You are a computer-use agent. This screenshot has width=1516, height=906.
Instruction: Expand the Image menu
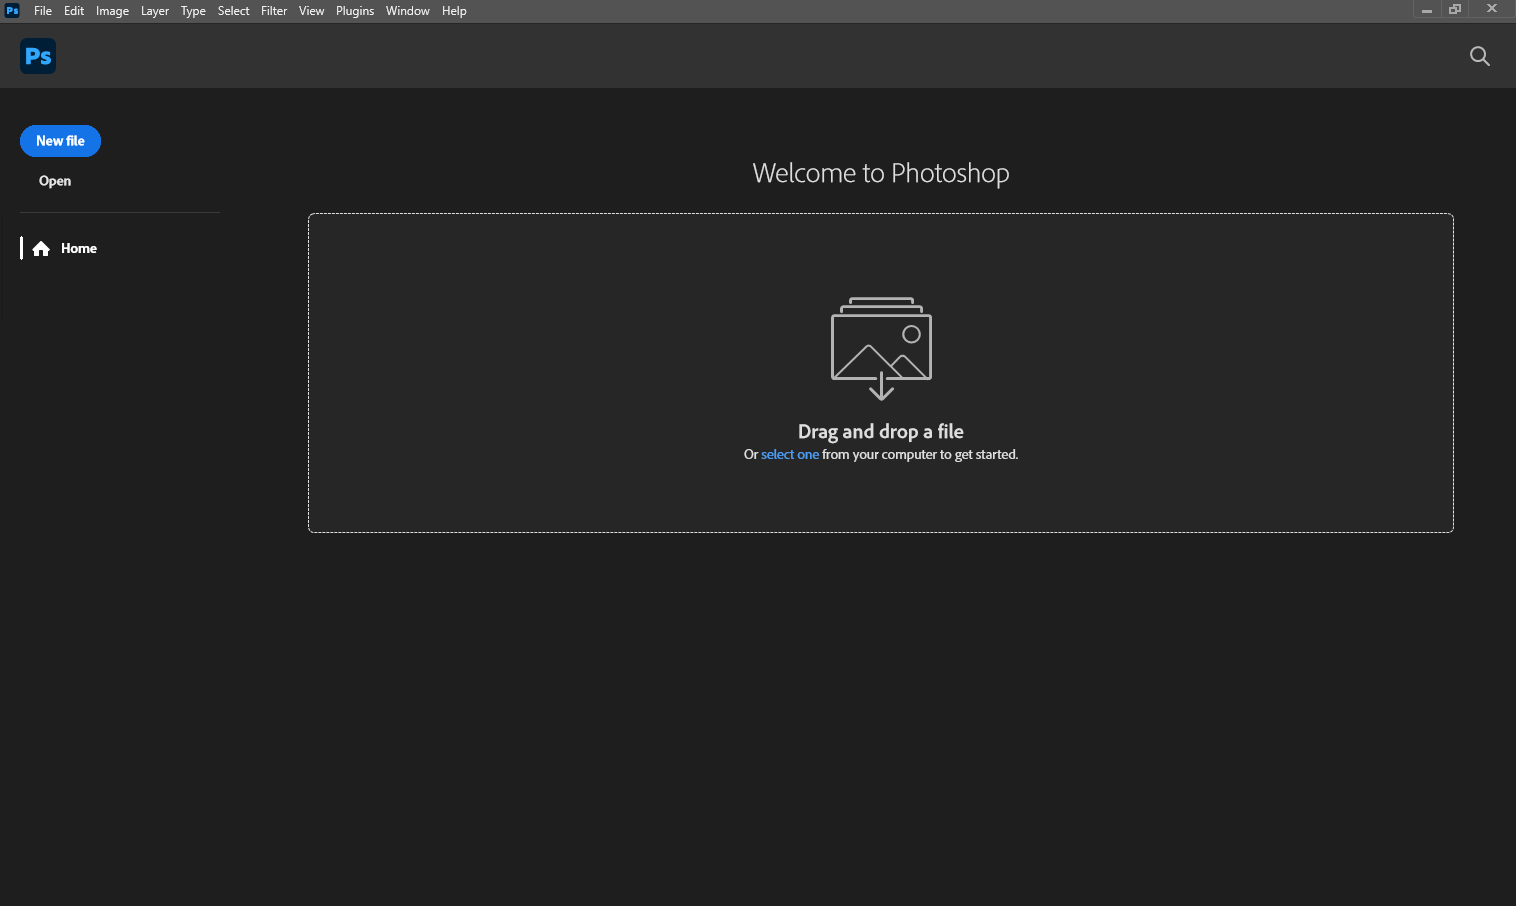[112, 11]
